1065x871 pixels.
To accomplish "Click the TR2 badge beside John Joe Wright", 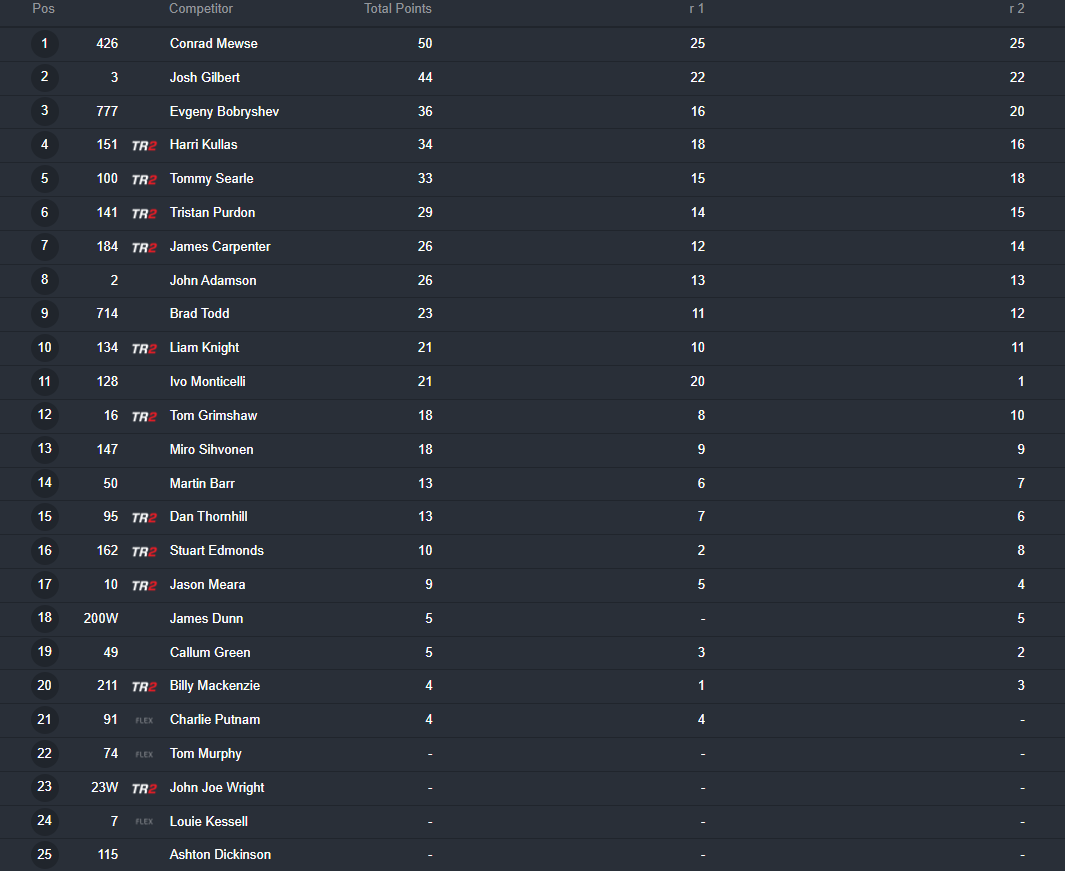I will (144, 789).
